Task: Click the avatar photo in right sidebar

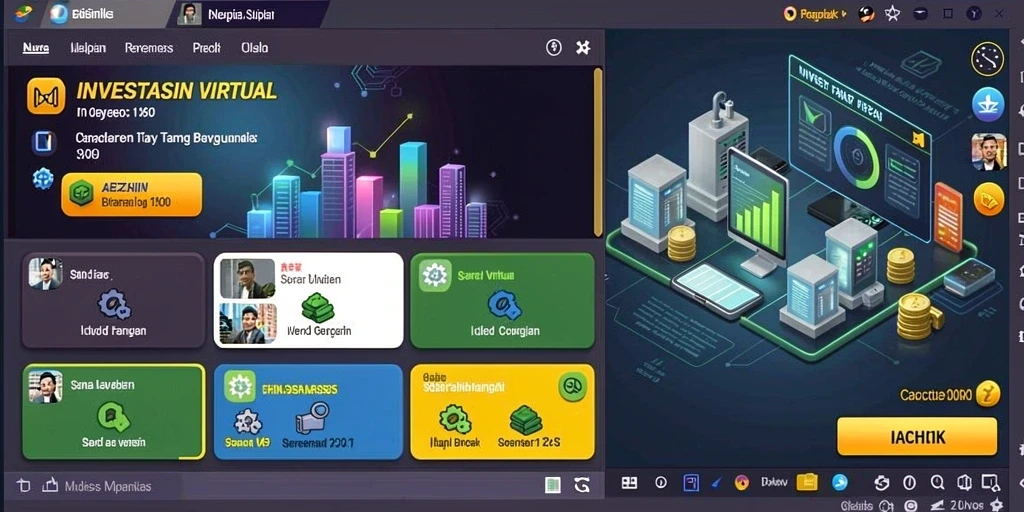Action: [988, 152]
